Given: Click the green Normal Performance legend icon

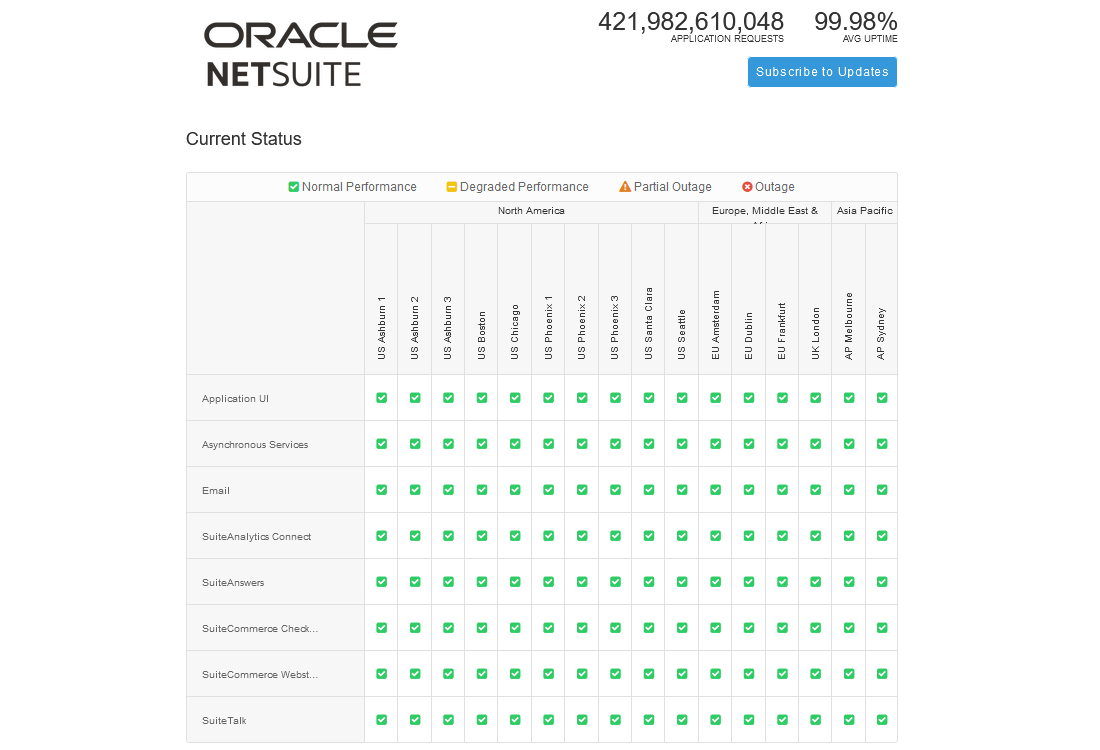Looking at the screenshot, I should [x=294, y=187].
